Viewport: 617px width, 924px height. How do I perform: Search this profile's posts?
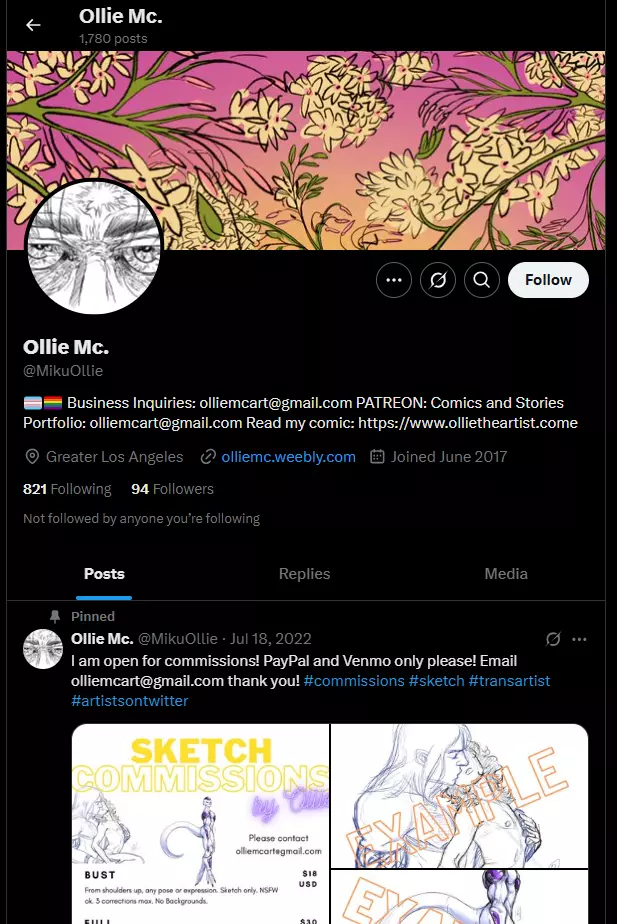(481, 280)
